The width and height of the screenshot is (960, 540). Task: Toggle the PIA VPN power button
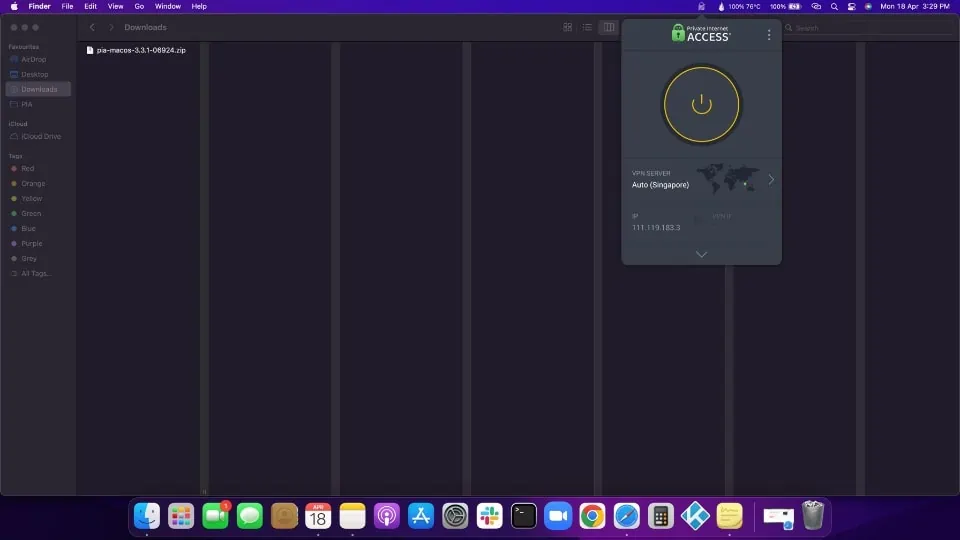tap(701, 105)
